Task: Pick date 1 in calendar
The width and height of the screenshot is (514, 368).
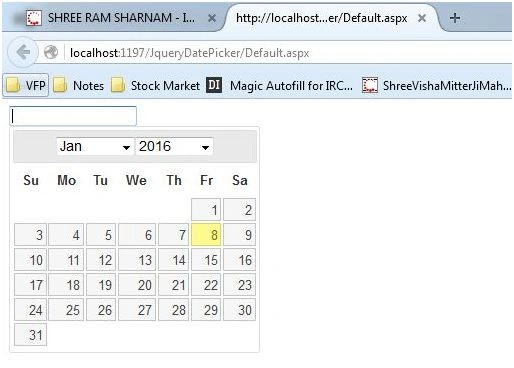Action: (x=206, y=210)
